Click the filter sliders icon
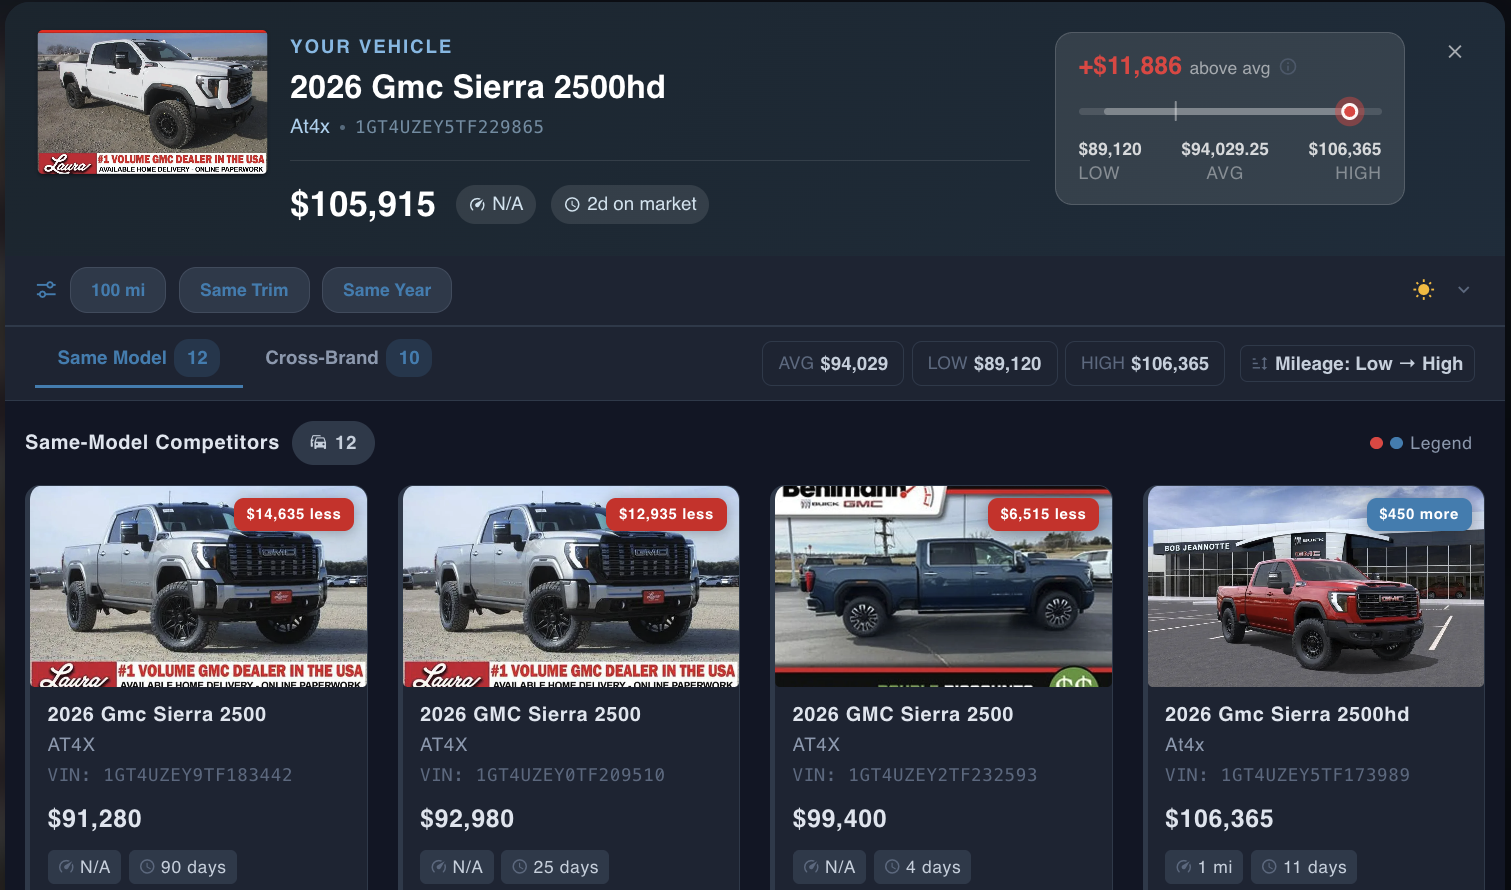 (46, 290)
